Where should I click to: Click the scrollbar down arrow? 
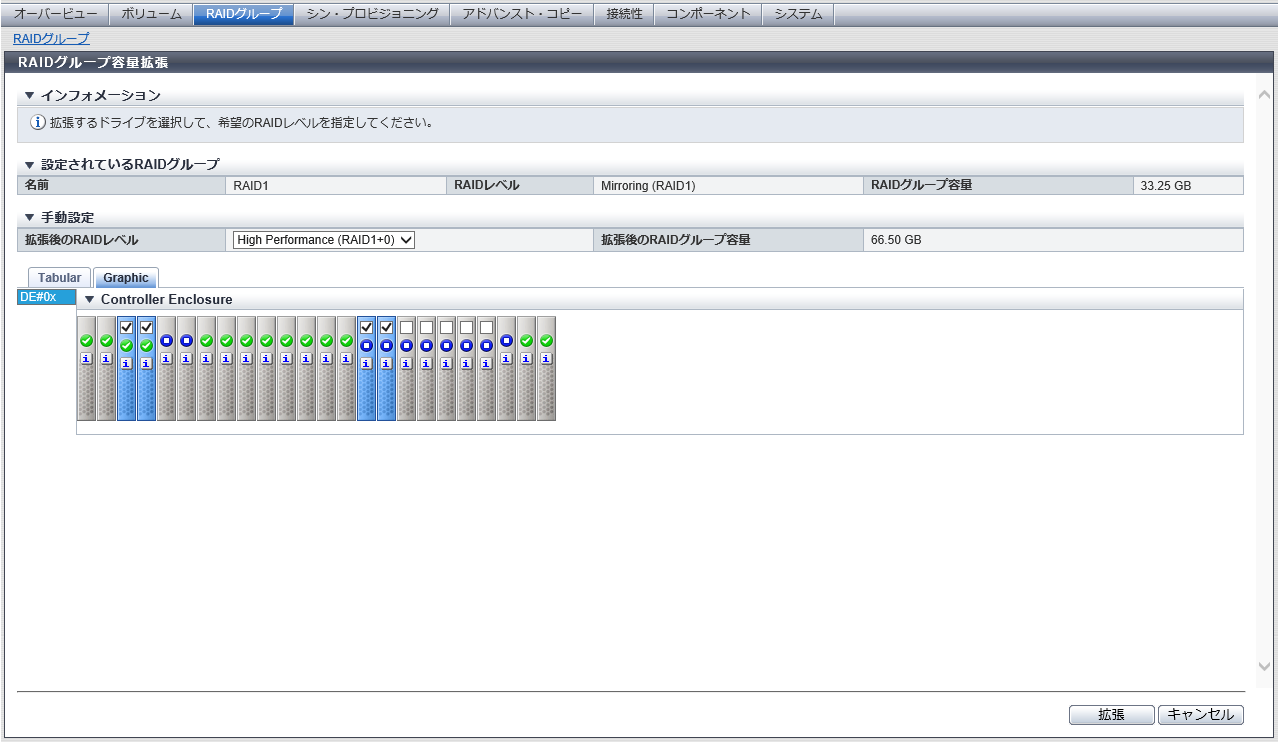(x=1264, y=666)
